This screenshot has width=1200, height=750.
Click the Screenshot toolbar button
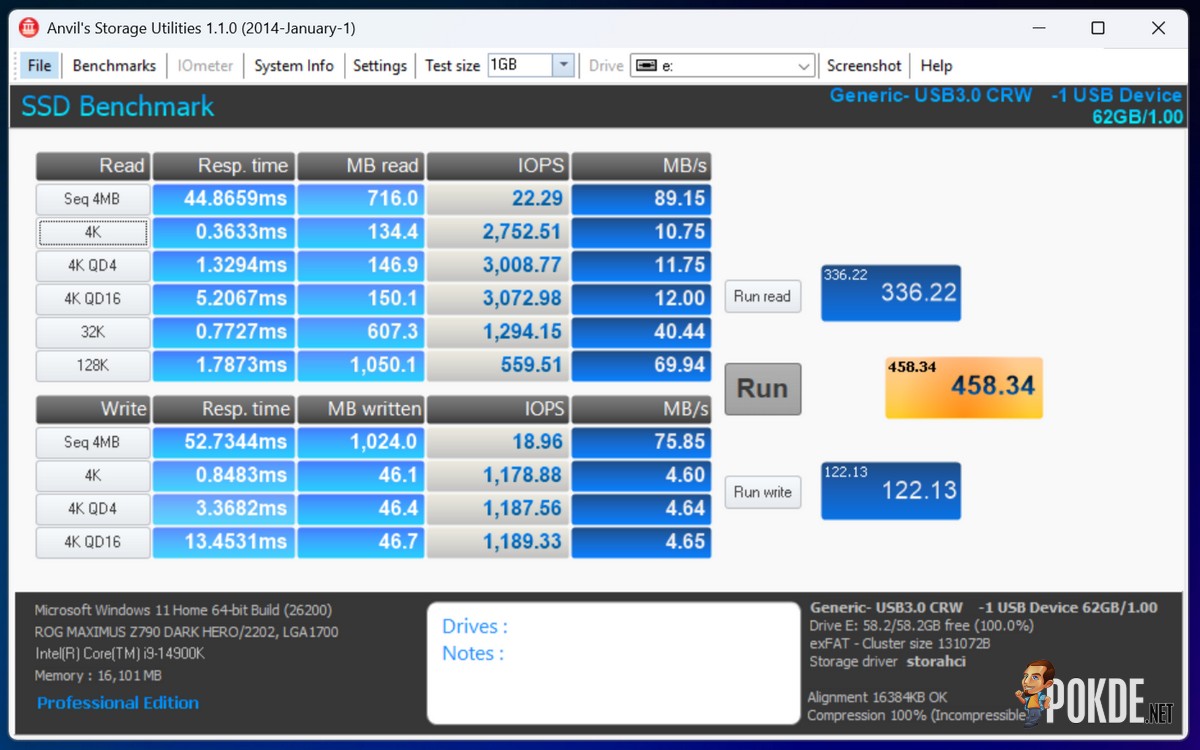pos(864,65)
